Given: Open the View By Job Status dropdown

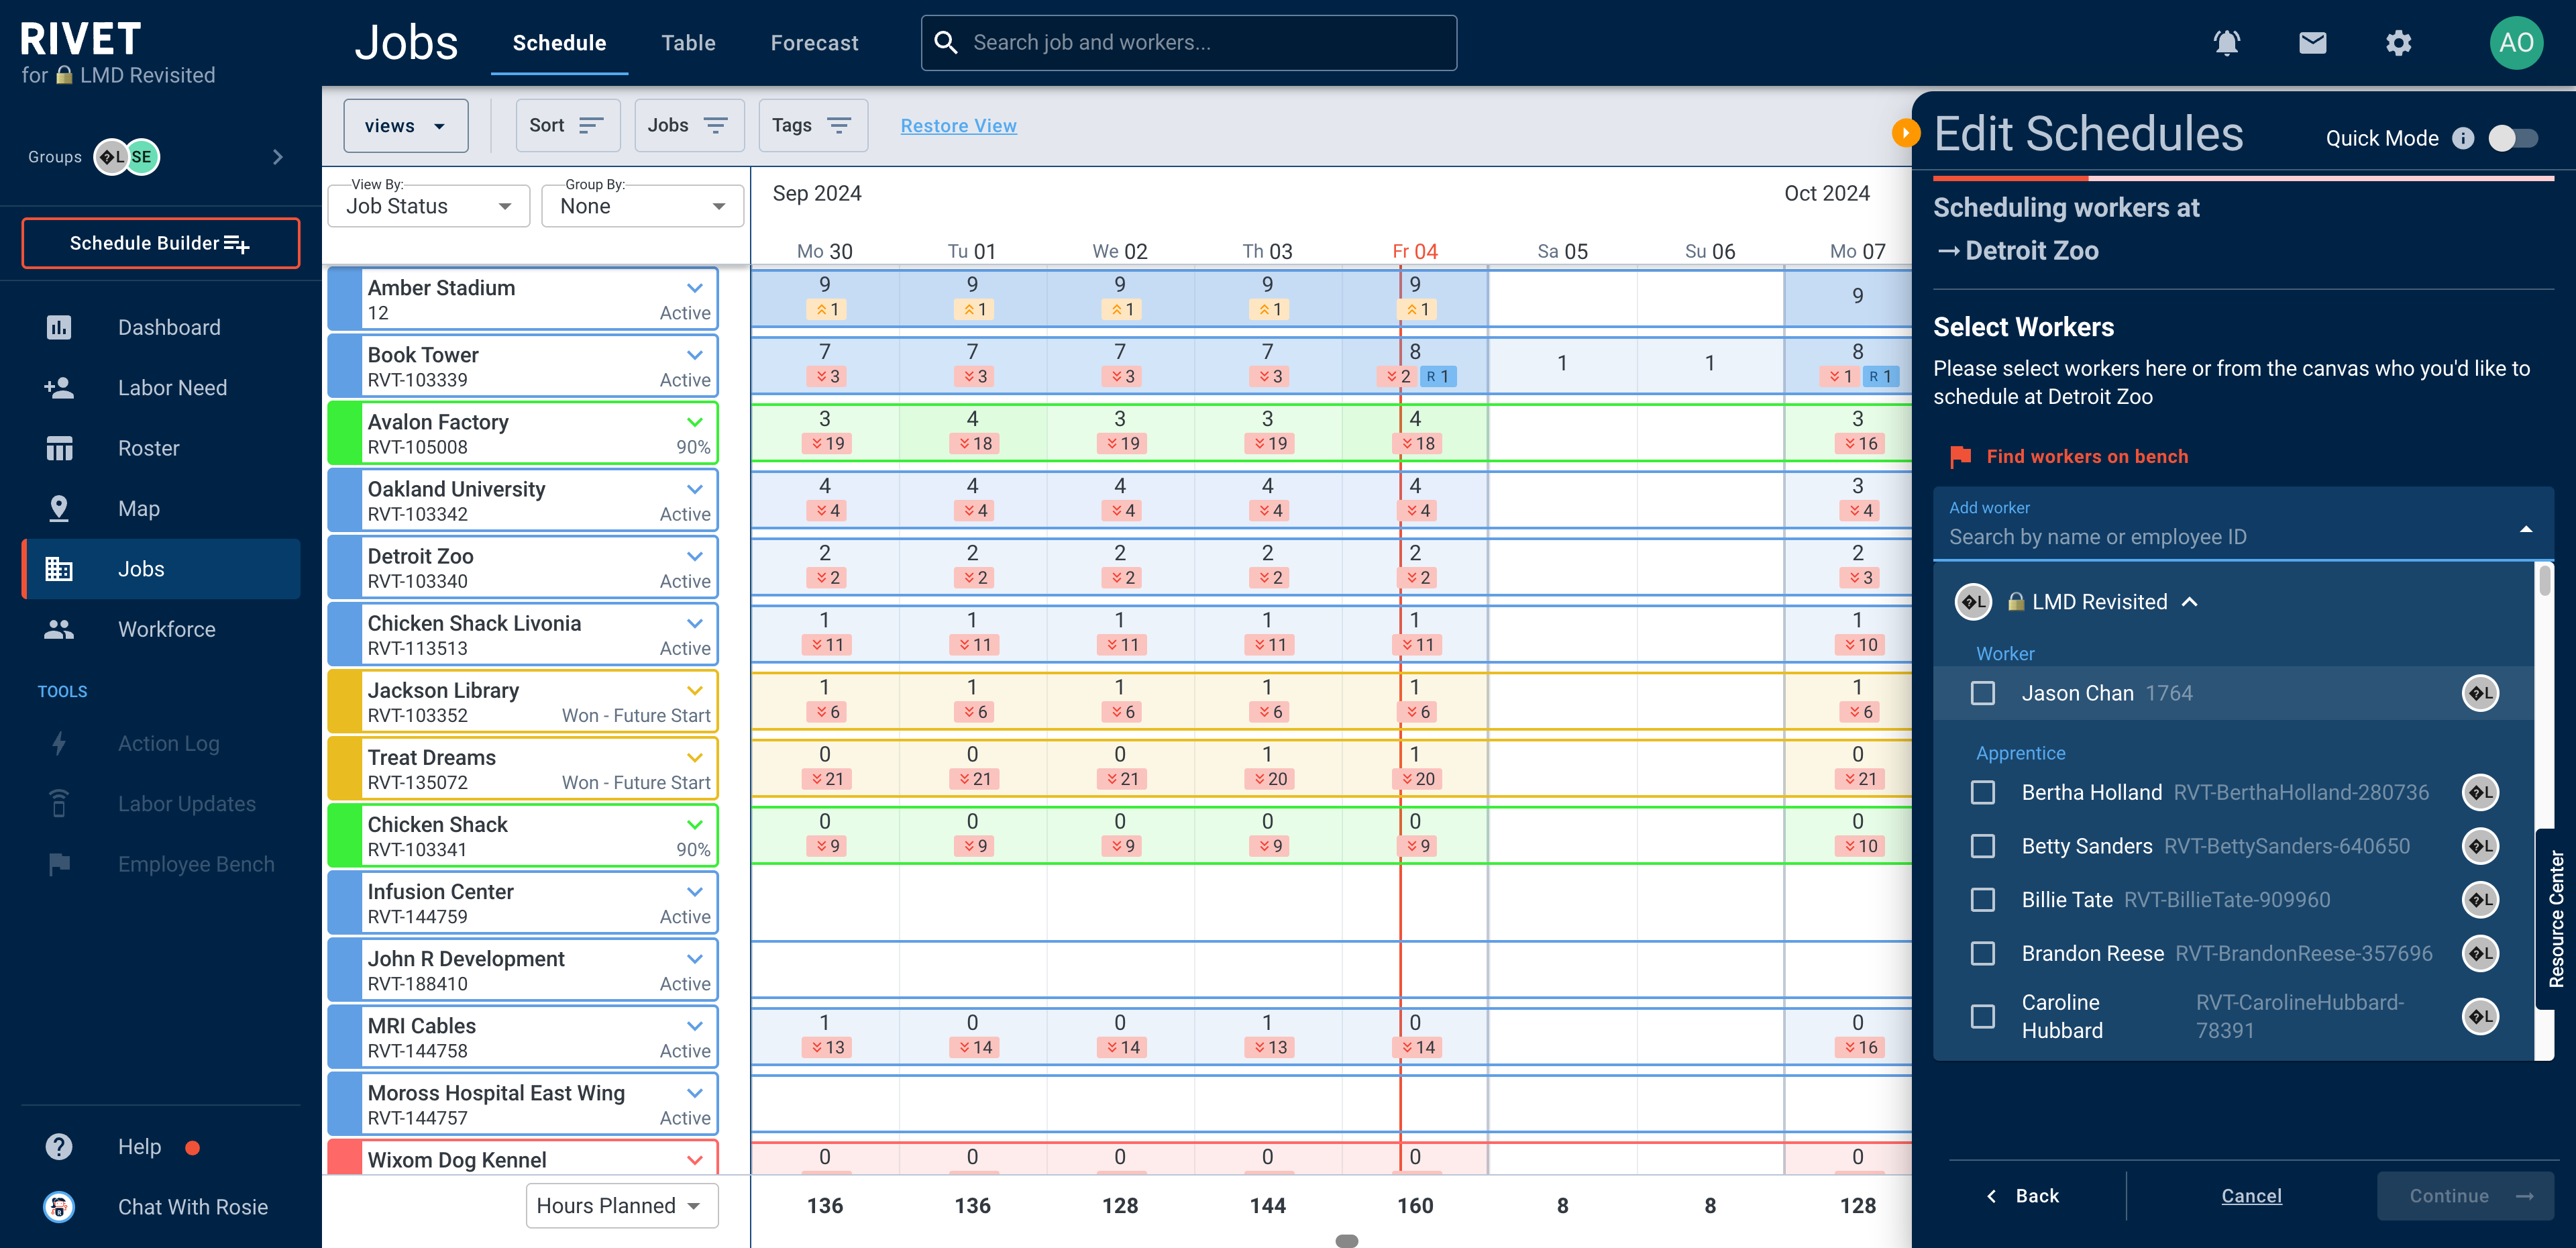Looking at the screenshot, I should 428,205.
